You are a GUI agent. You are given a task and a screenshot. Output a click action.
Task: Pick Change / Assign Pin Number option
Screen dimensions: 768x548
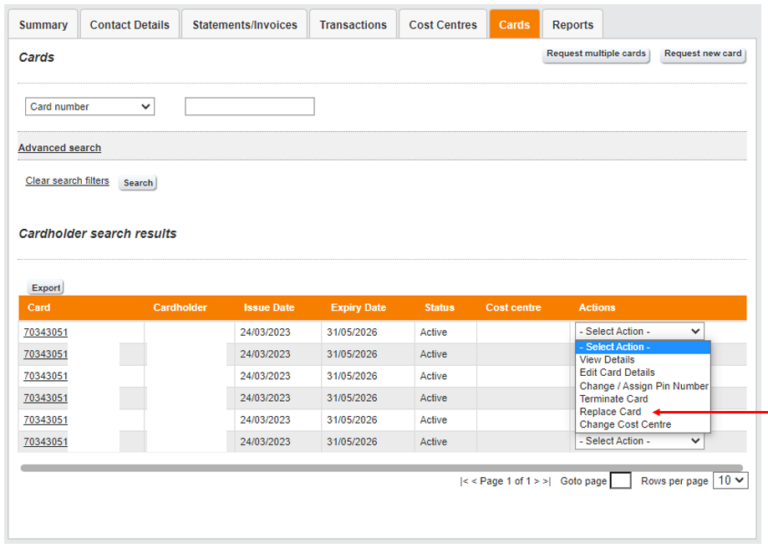643,386
